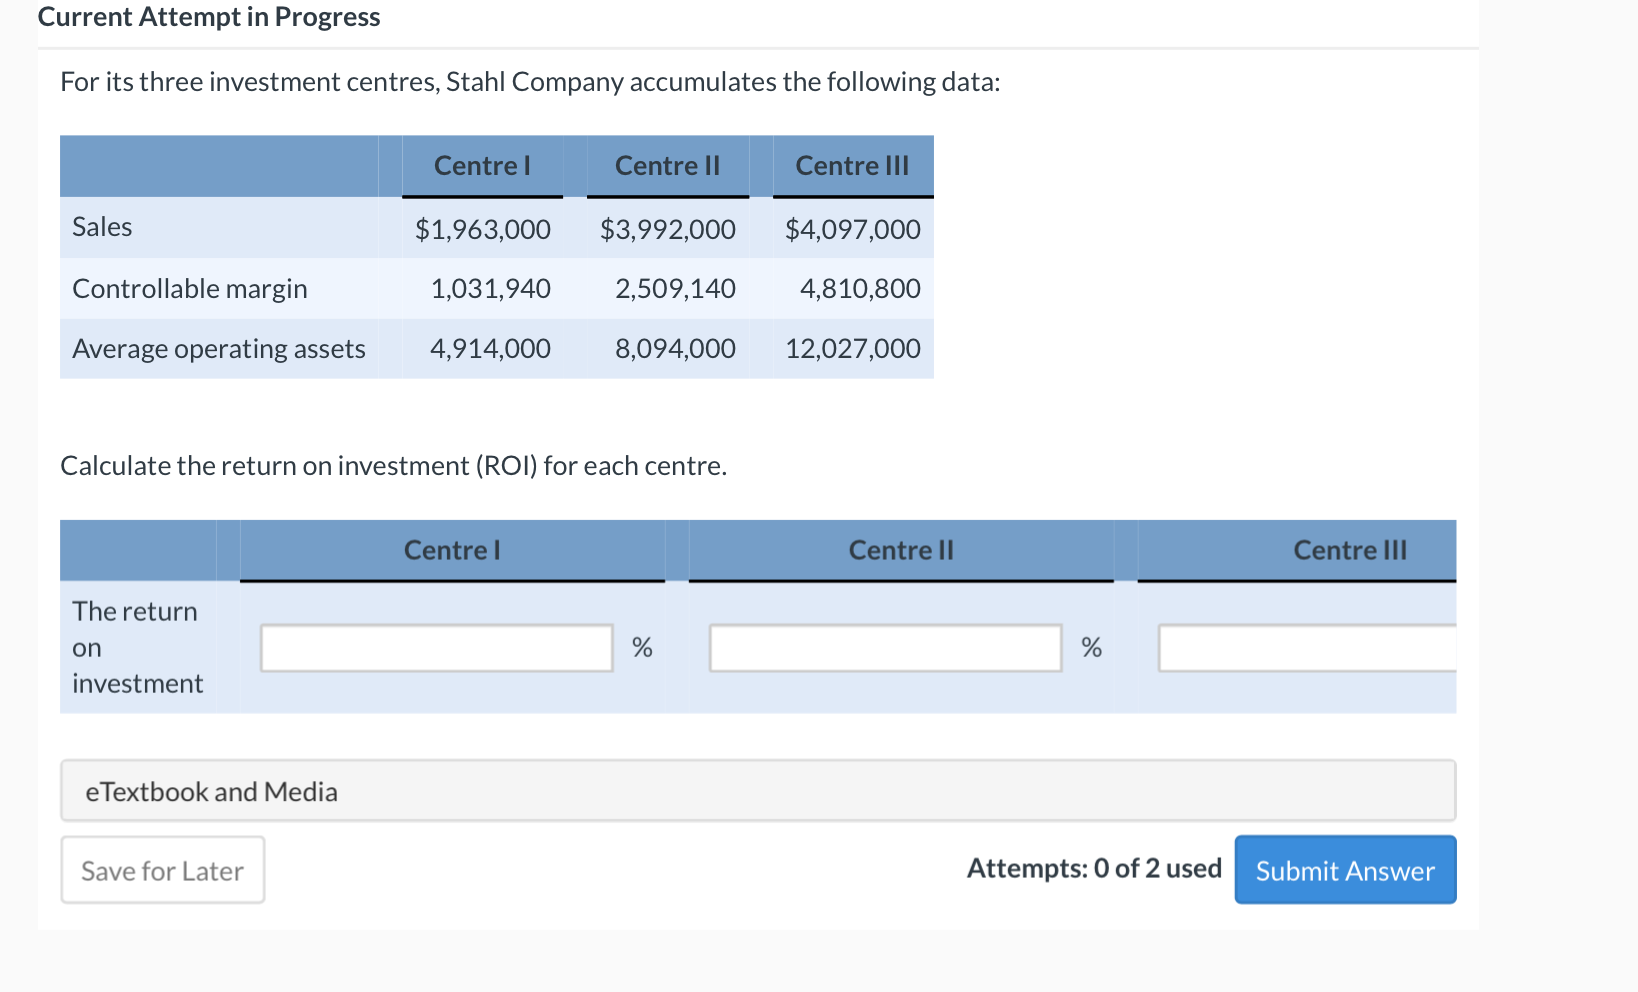
Task: Click the Attempts: 0 of 2 used text
Action: coord(1093,868)
